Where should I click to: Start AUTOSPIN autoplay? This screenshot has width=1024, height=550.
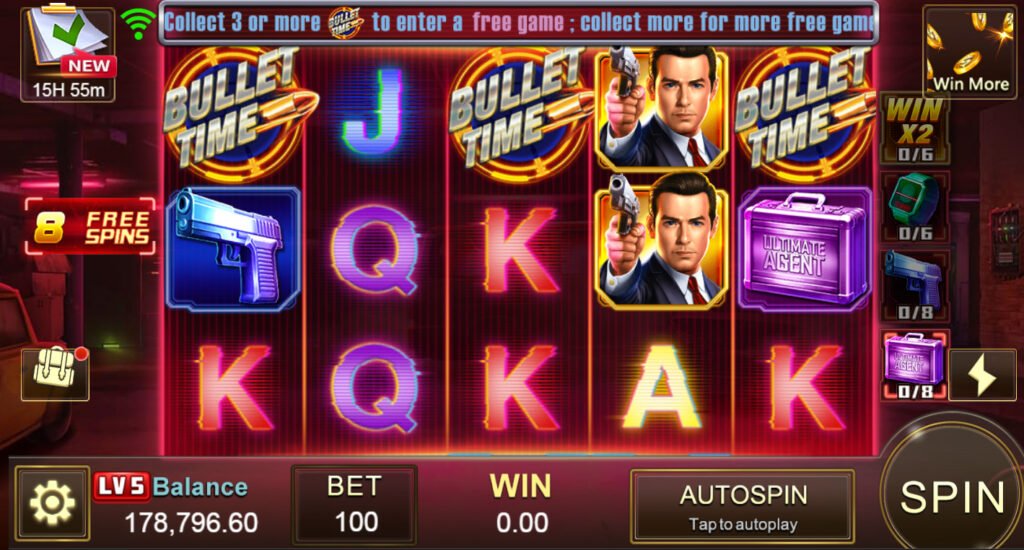(743, 507)
